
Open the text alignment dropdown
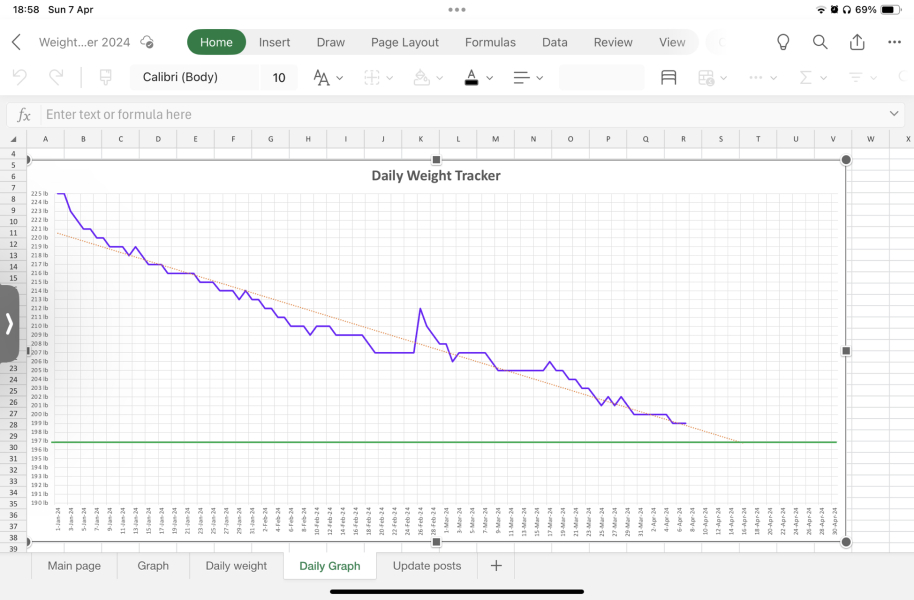526,77
